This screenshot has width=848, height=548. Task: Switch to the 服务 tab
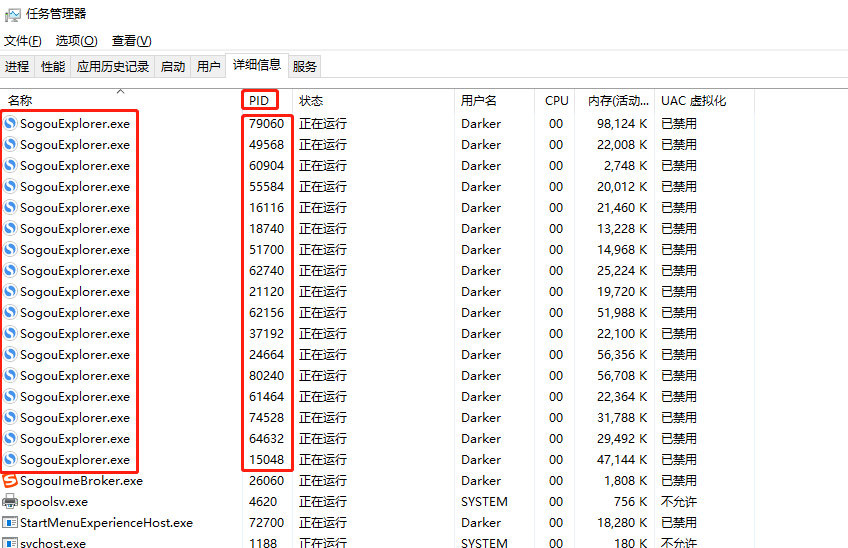304,67
